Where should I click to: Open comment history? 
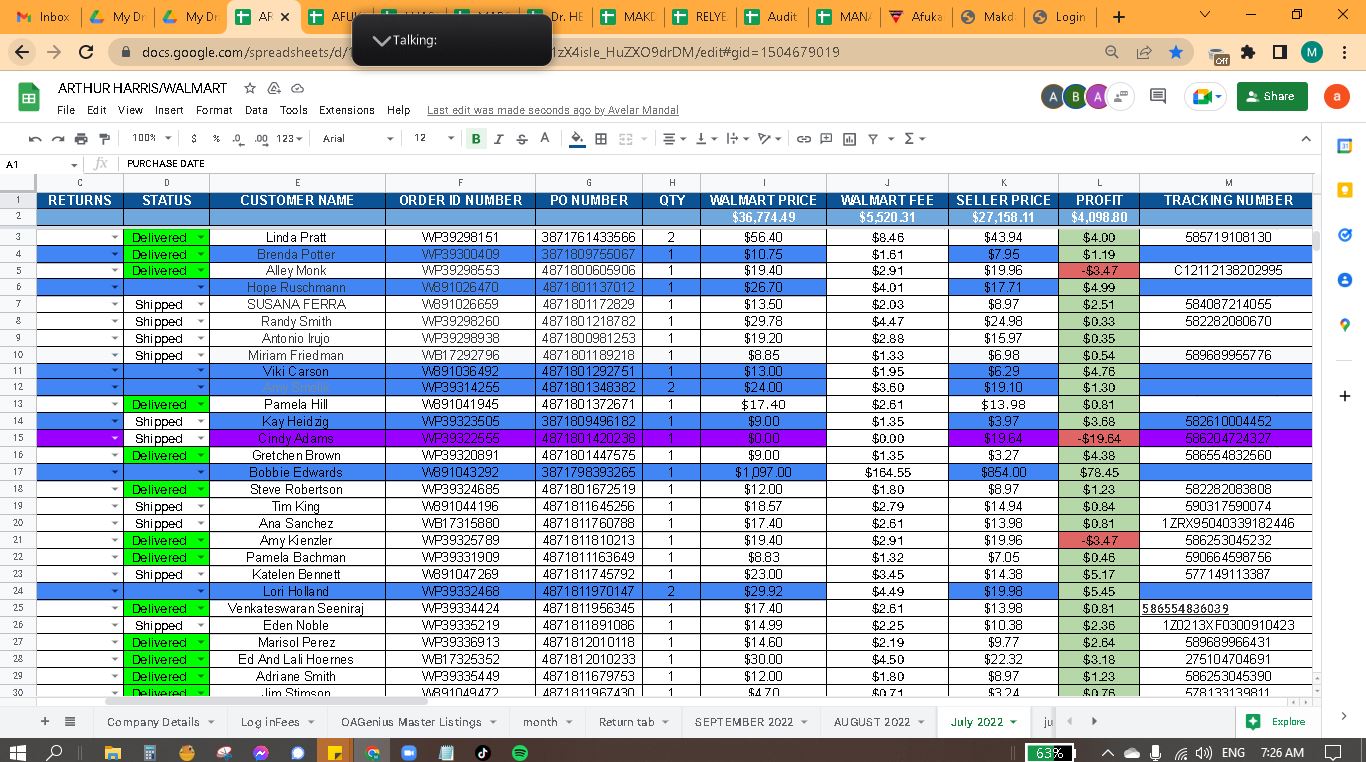1158,96
